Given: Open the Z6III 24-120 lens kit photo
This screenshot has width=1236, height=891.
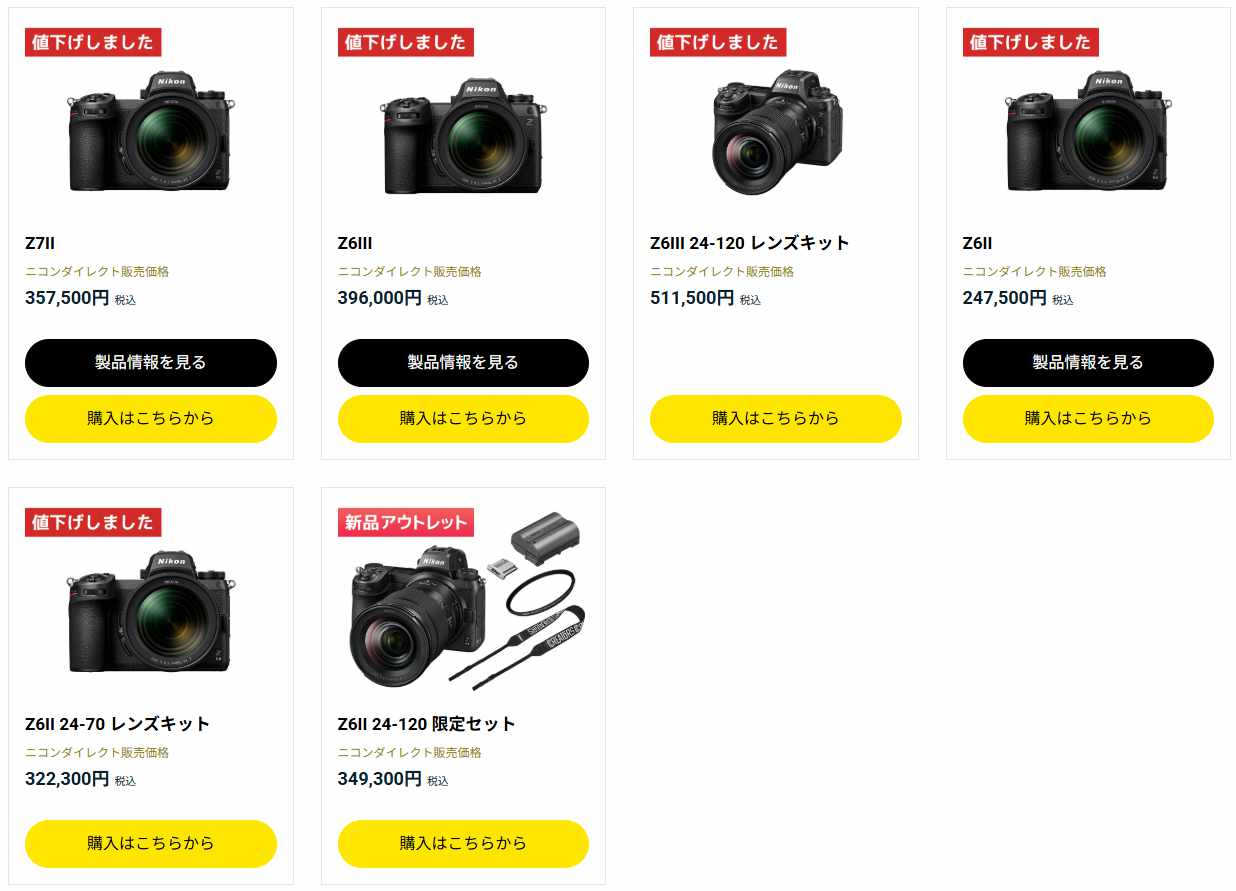Looking at the screenshot, I should tap(776, 132).
